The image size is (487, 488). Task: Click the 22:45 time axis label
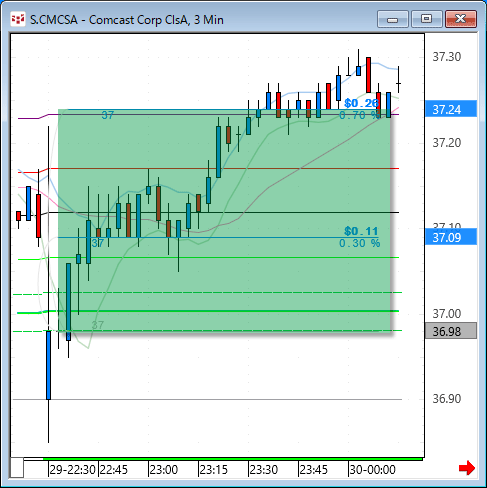tap(114, 470)
